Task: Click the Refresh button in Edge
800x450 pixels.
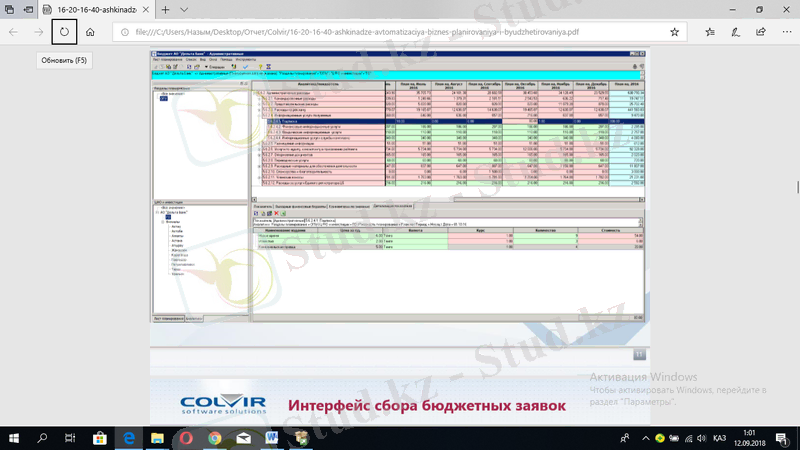Action: pos(64,32)
